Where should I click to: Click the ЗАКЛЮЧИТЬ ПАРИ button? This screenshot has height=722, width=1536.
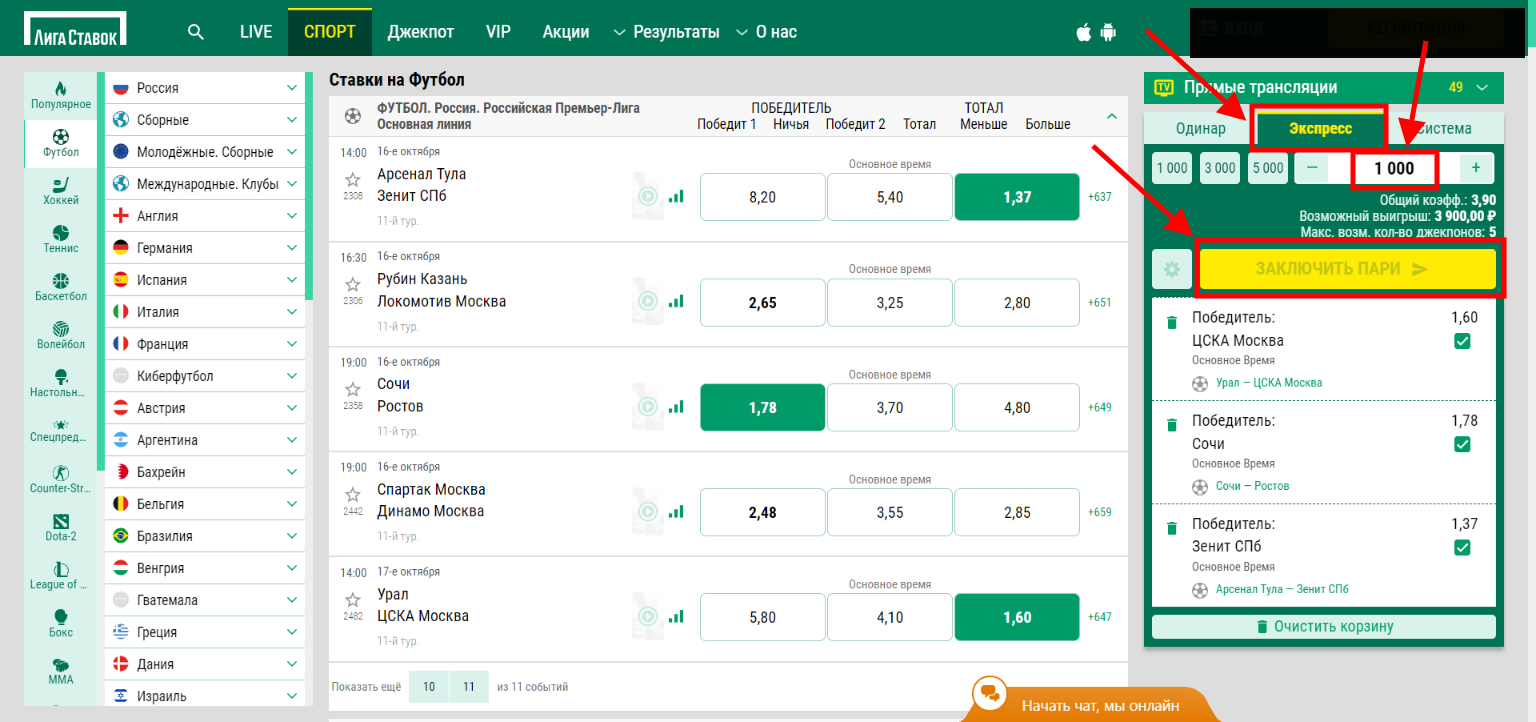(x=1347, y=269)
